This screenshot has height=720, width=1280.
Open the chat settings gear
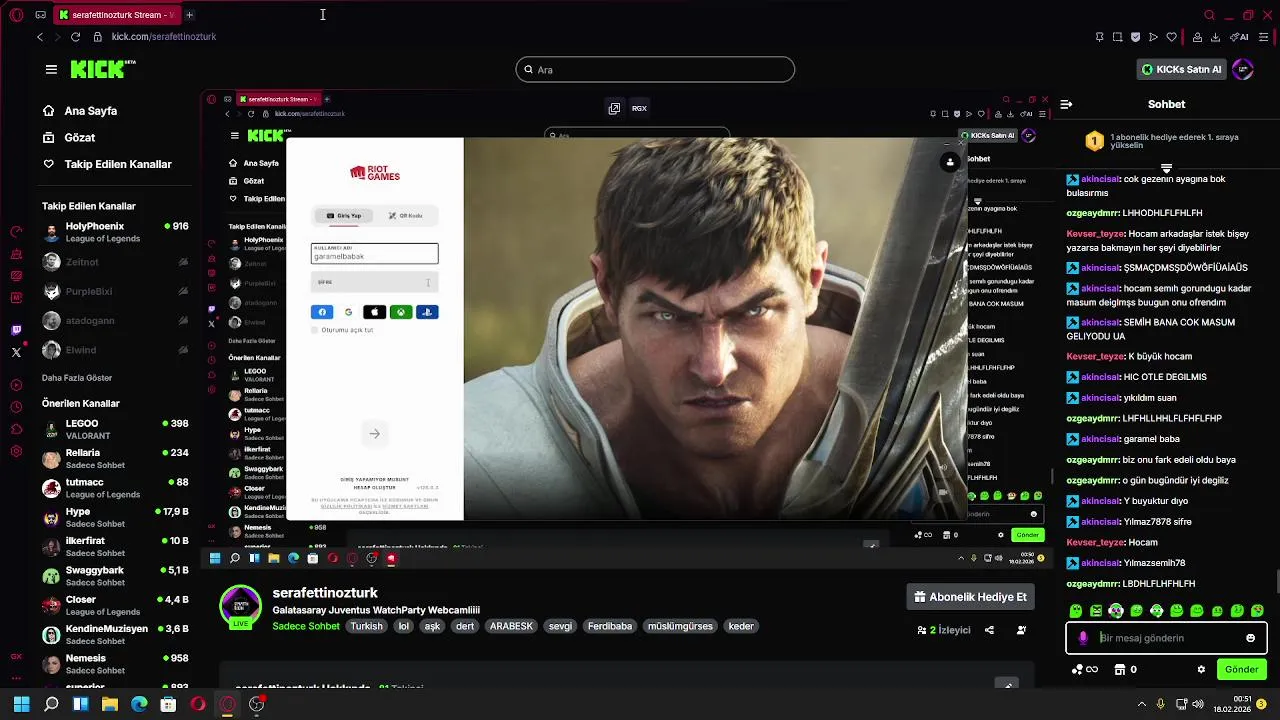1201,670
